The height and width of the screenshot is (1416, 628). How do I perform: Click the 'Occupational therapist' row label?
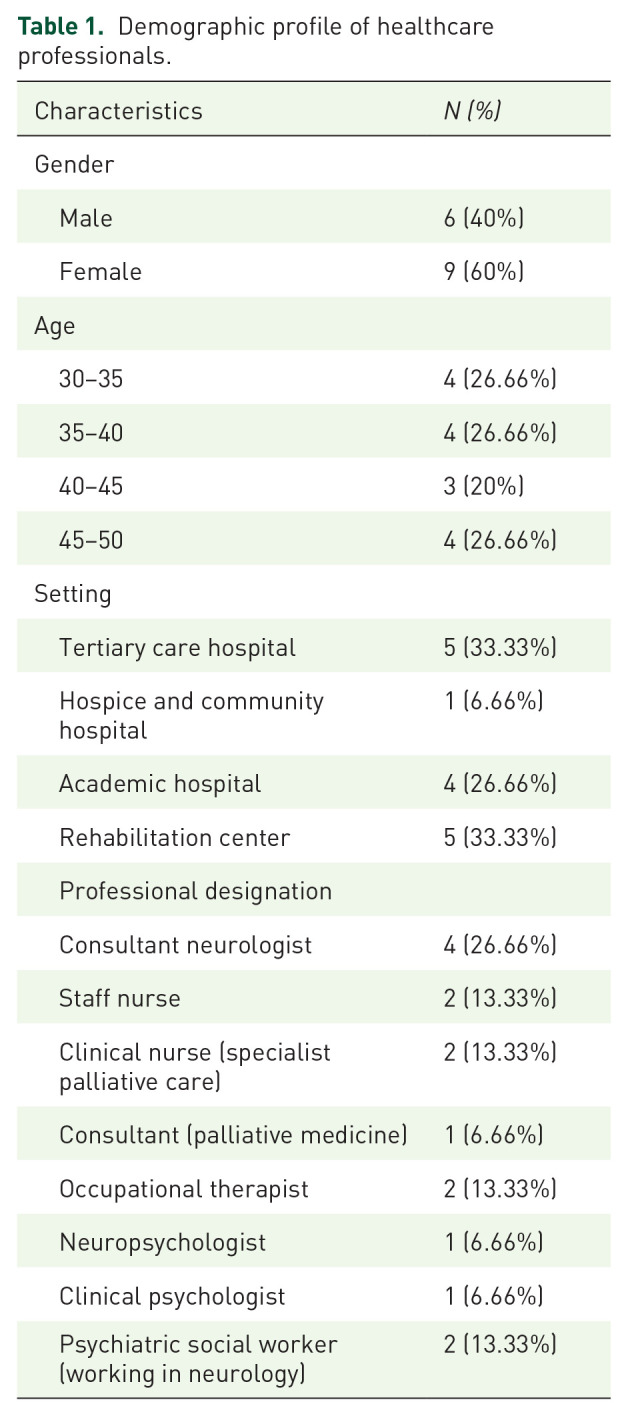[184, 1189]
